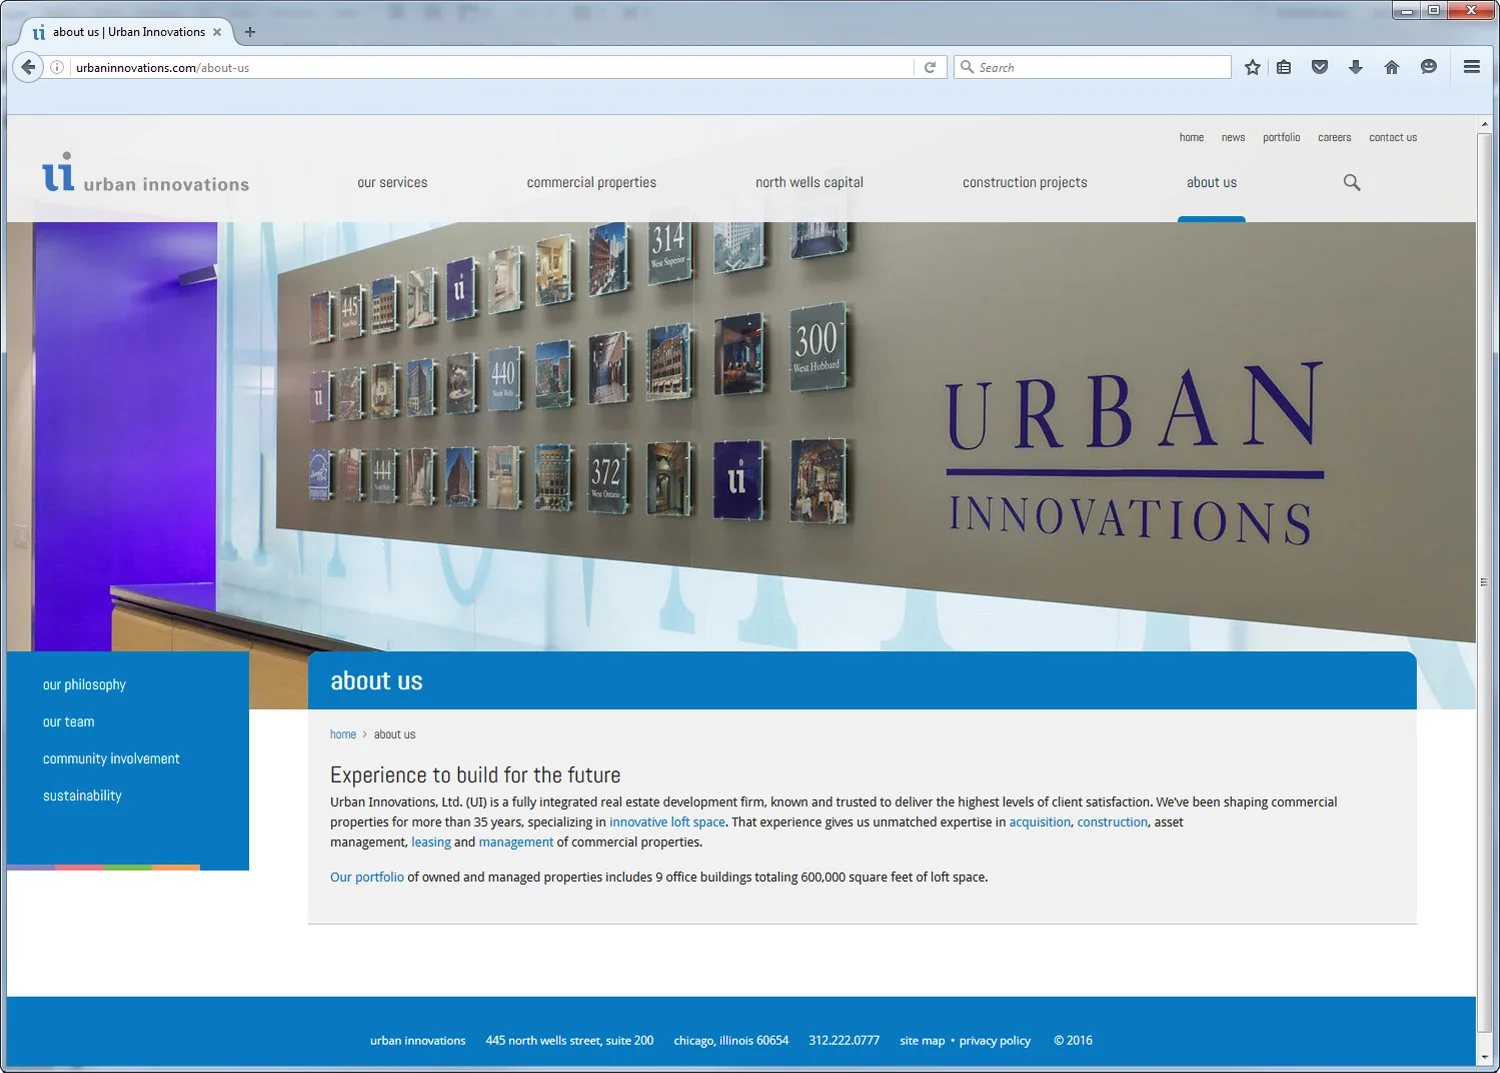Click the breadcrumb 'home' link
Viewport: 1500px width, 1073px height.
coord(343,734)
